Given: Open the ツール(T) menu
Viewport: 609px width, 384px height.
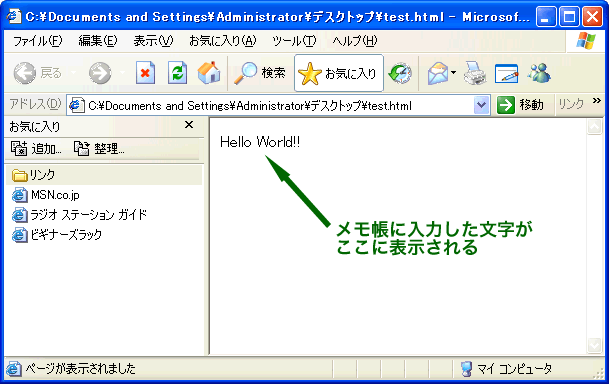Looking at the screenshot, I should [294, 41].
